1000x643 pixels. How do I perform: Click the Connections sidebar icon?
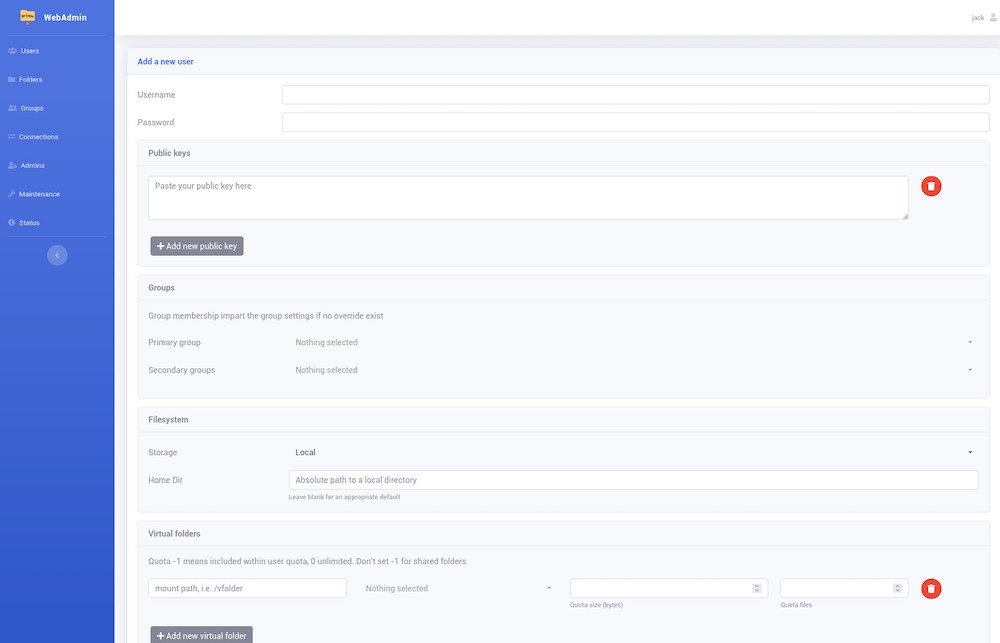(37, 136)
